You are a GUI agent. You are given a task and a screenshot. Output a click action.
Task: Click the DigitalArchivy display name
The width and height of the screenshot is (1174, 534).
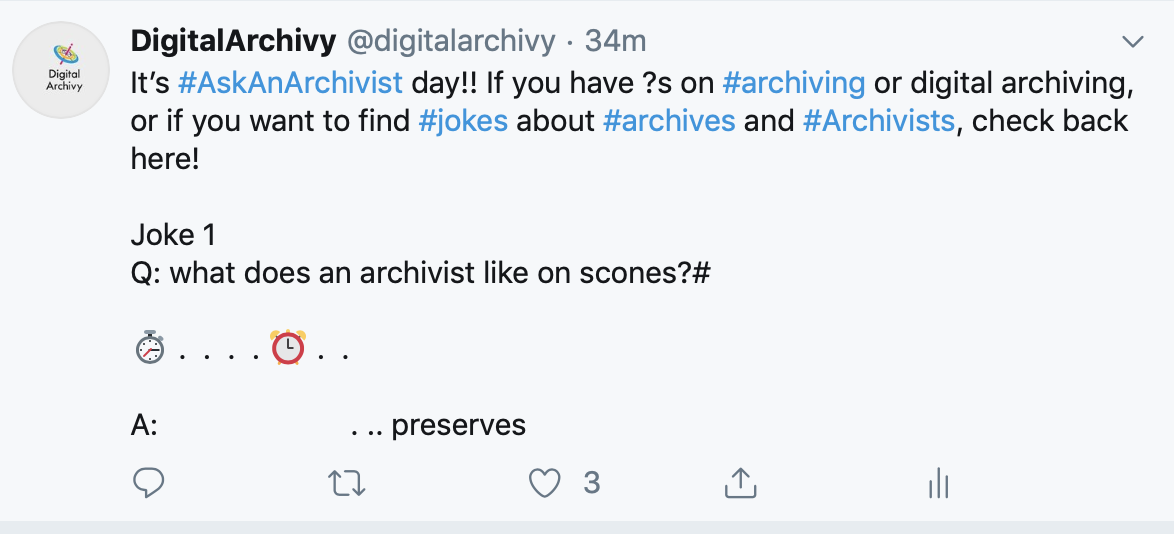click(x=234, y=41)
